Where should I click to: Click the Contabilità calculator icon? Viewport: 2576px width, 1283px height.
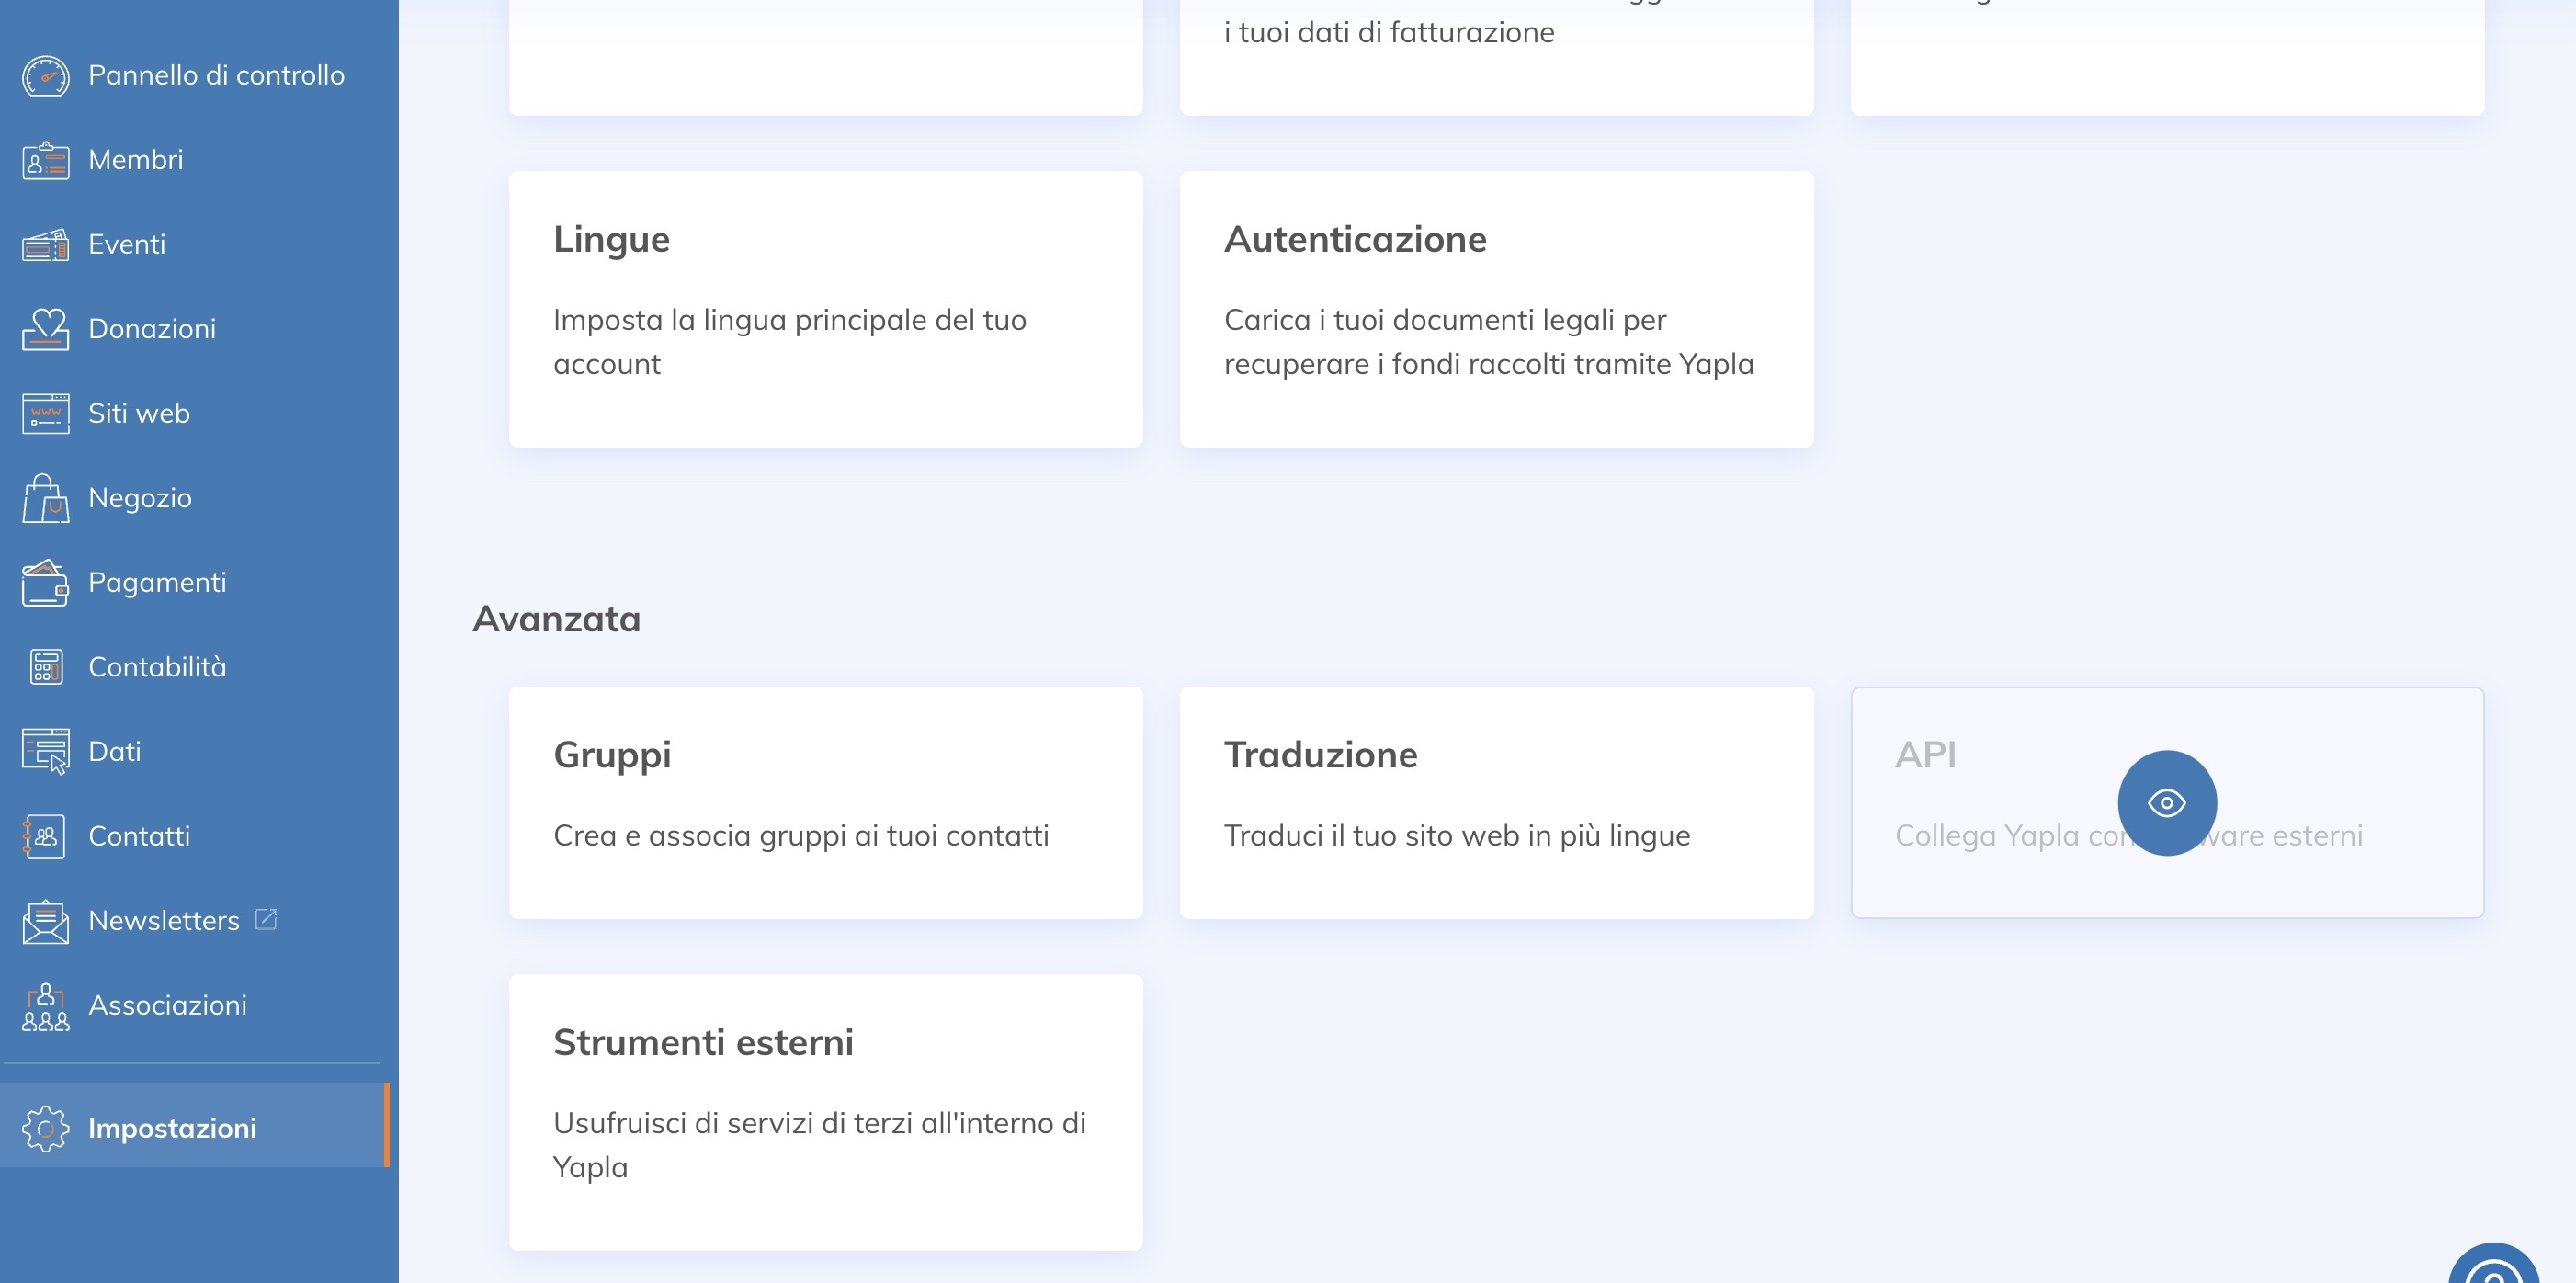45,666
